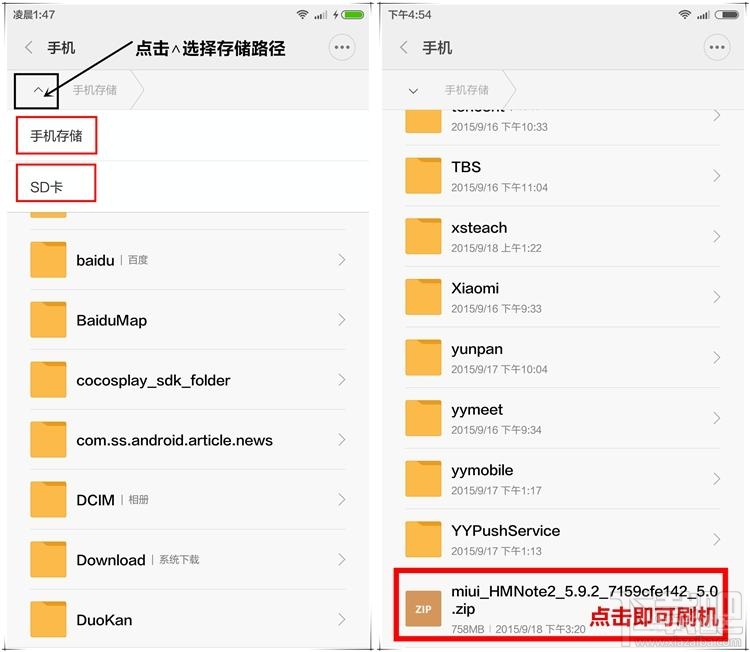Open miui_HMNote2 zip file to flash
This screenshot has height=652, width=750.
click(x=561, y=605)
